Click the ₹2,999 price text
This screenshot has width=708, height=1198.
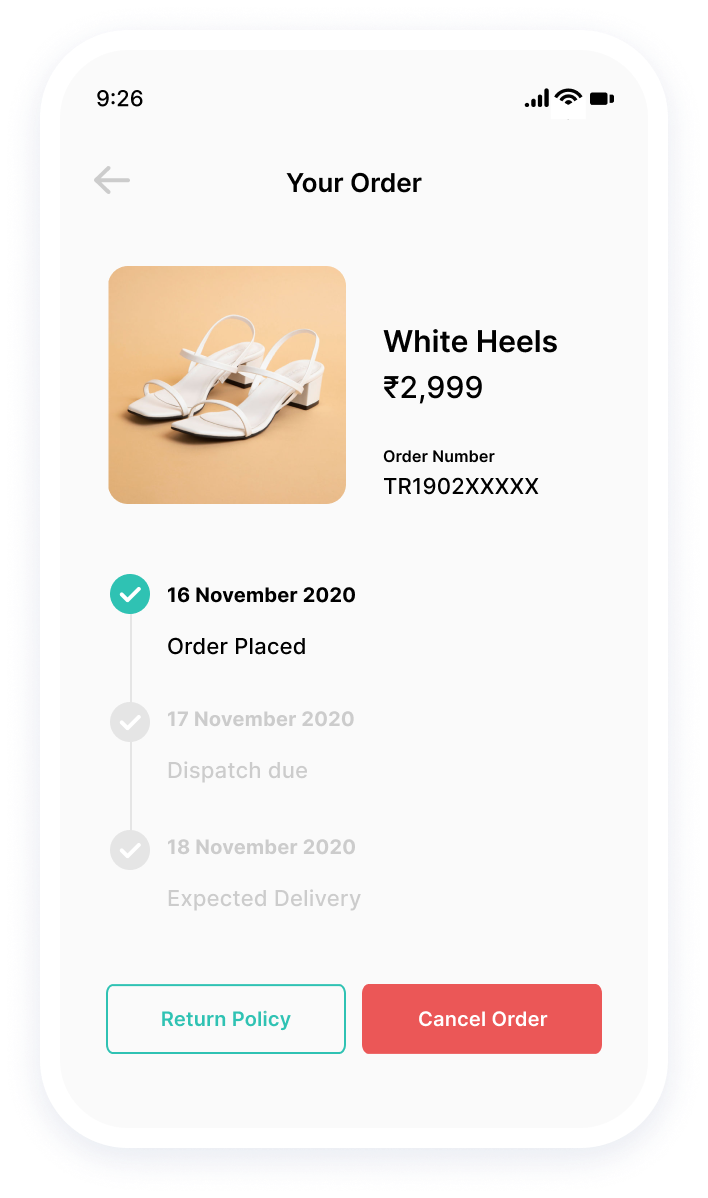[433, 387]
